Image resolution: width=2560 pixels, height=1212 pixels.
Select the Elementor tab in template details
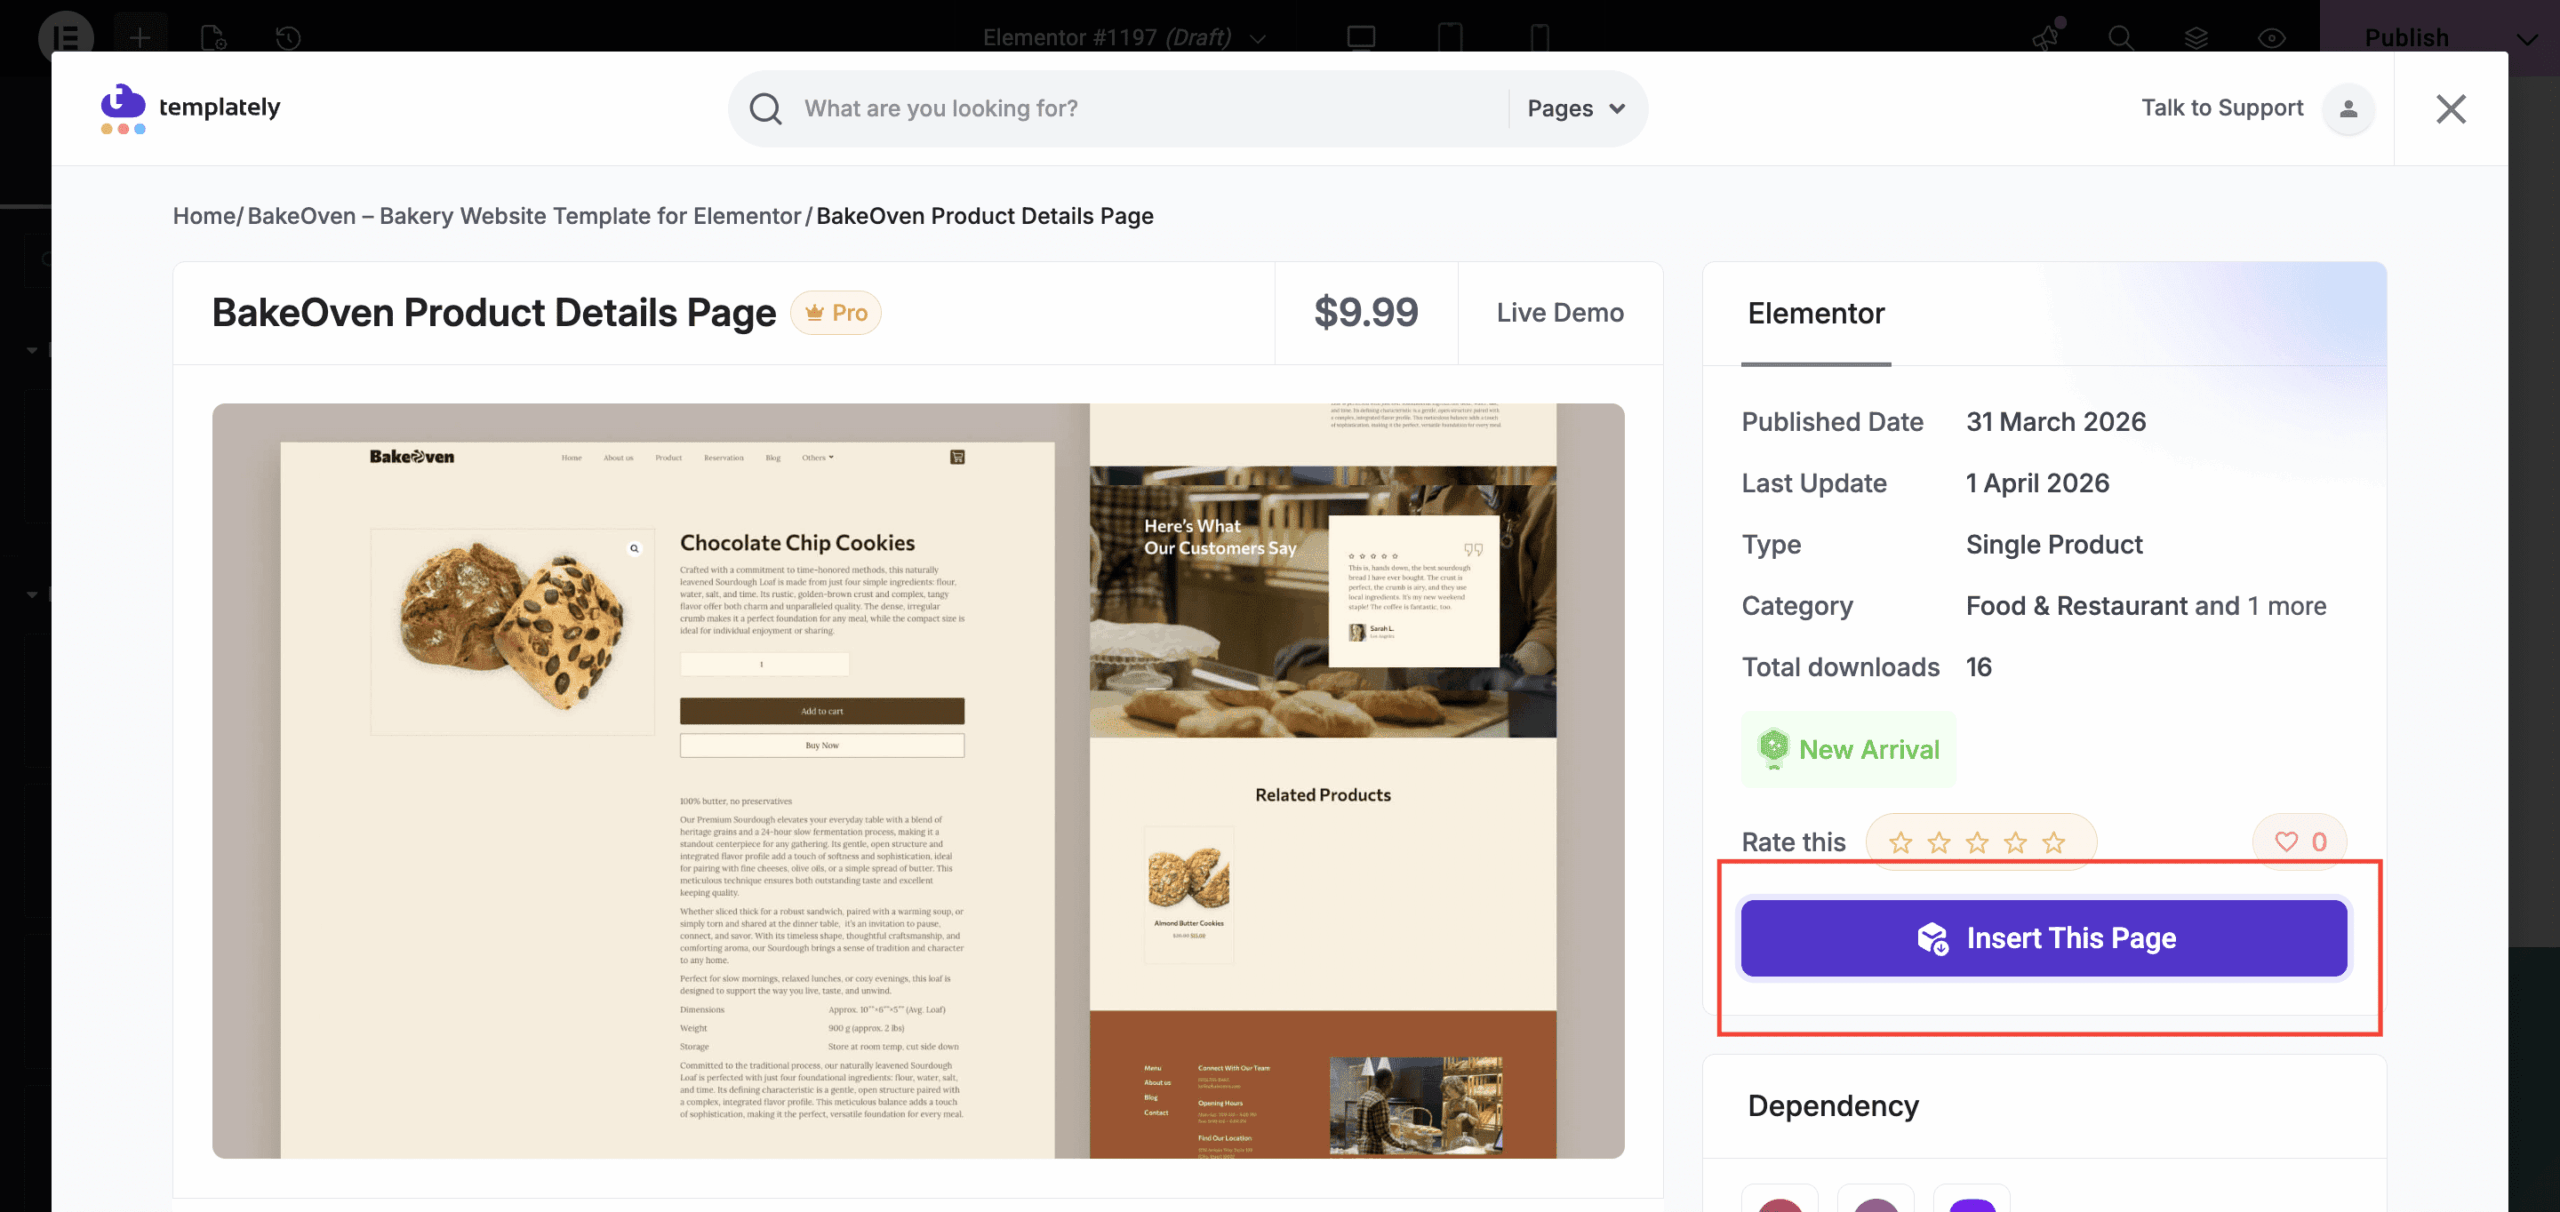coord(1816,314)
